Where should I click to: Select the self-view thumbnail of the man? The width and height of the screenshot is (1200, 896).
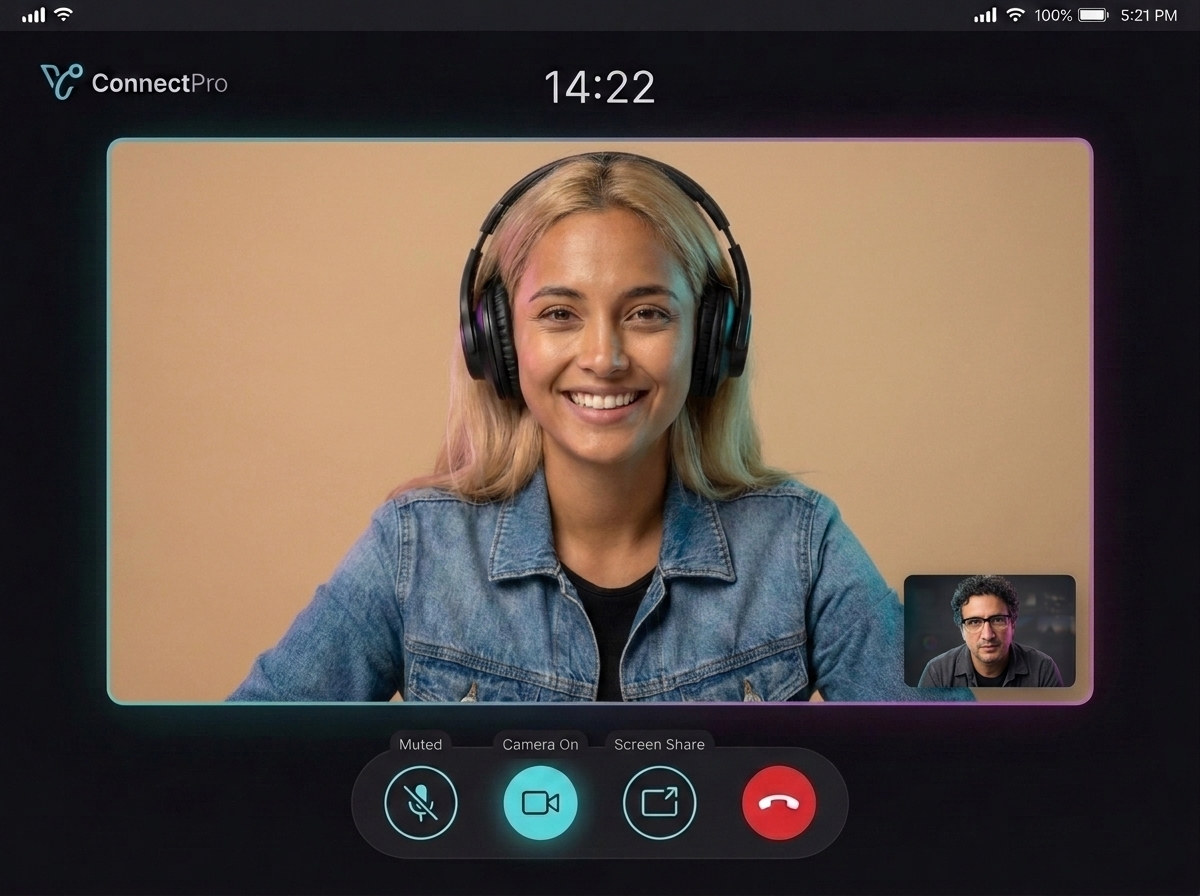[x=990, y=631]
